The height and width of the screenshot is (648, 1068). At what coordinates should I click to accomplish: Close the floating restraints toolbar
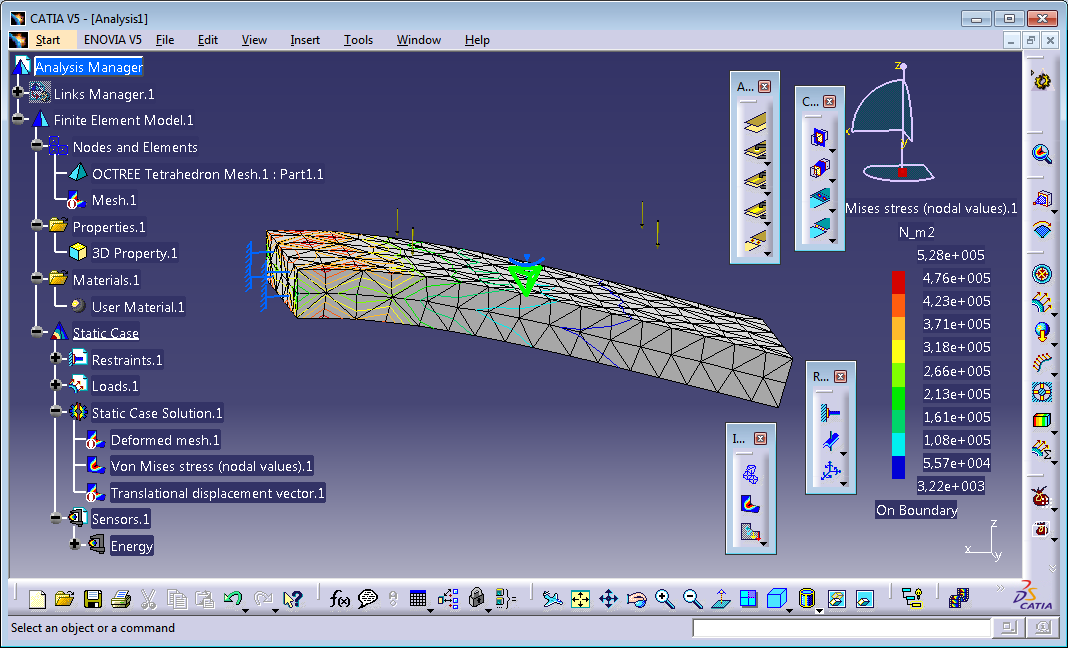(841, 376)
